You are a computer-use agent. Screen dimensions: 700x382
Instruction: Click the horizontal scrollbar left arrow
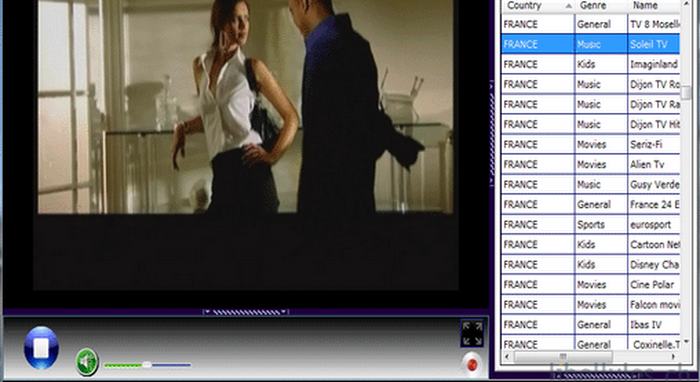507,357
